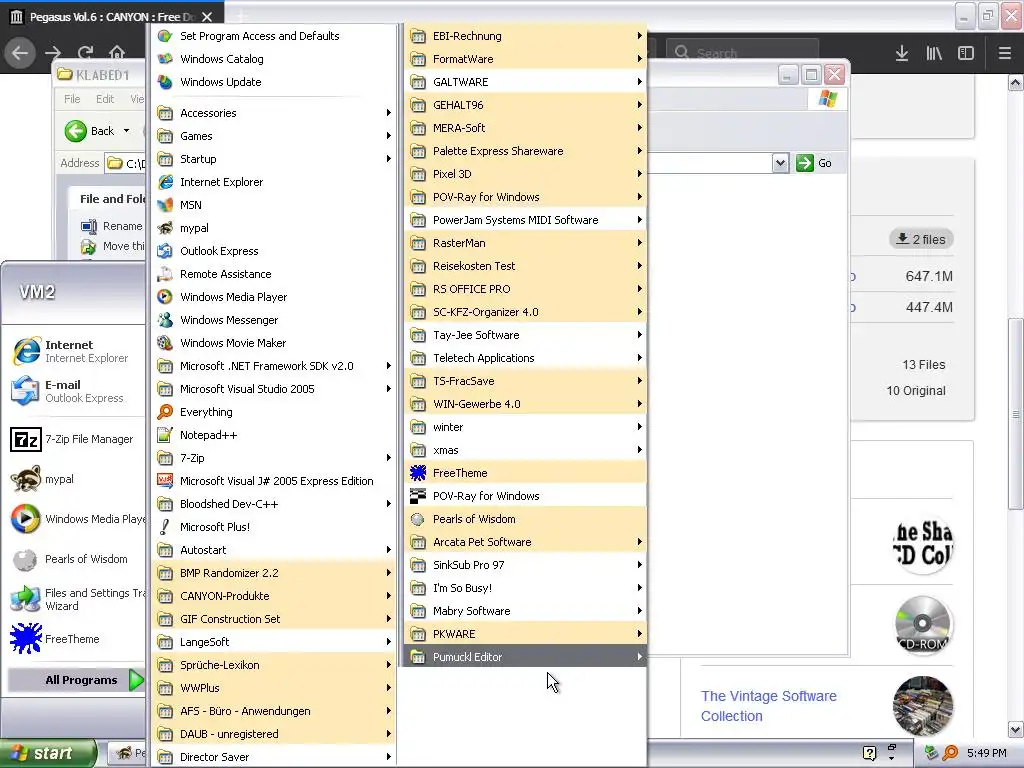Open E-mail Outlook Express pinned item
Screen dimensions: 1024x768
76,391
